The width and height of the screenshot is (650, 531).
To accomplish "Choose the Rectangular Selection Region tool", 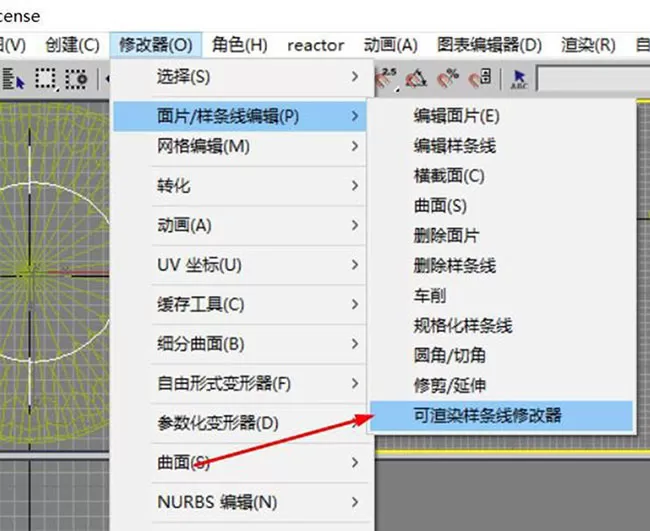I will [45, 79].
